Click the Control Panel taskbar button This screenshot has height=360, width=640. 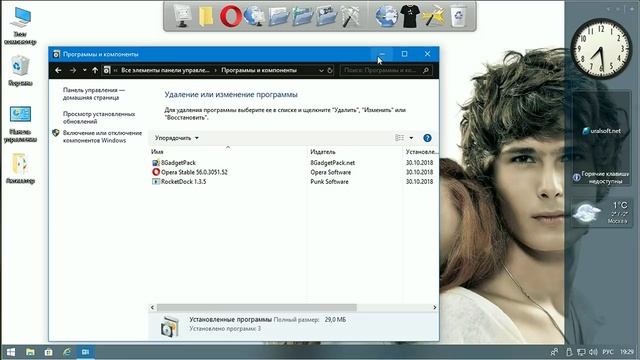(x=85, y=352)
